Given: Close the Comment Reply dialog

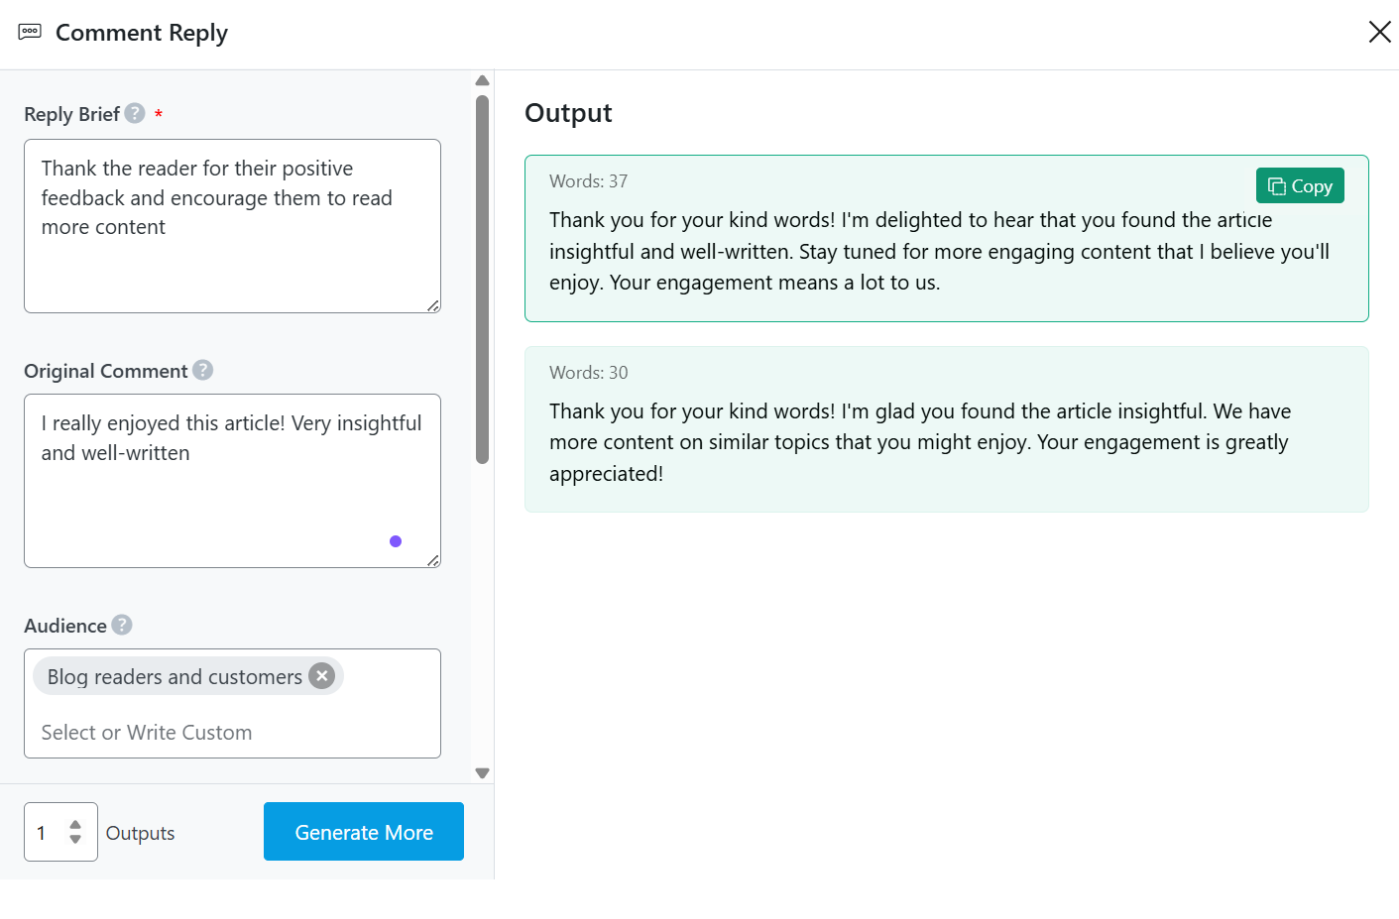Looking at the screenshot, I should pos(1379,32).
